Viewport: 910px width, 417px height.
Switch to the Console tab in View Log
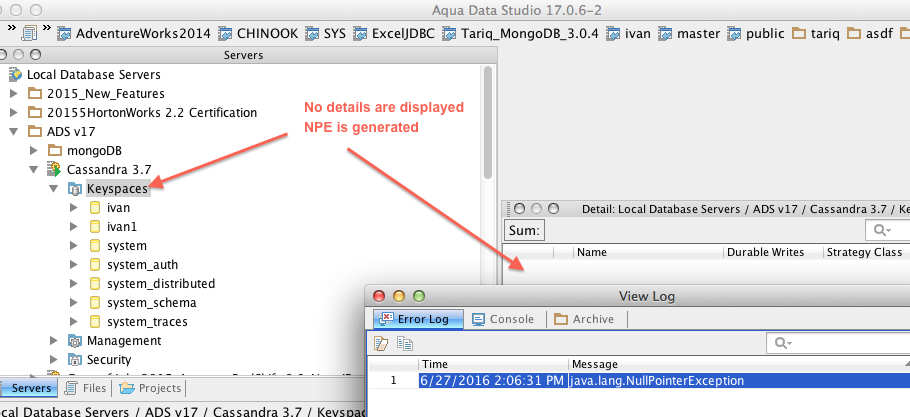(x=503, y=319)
